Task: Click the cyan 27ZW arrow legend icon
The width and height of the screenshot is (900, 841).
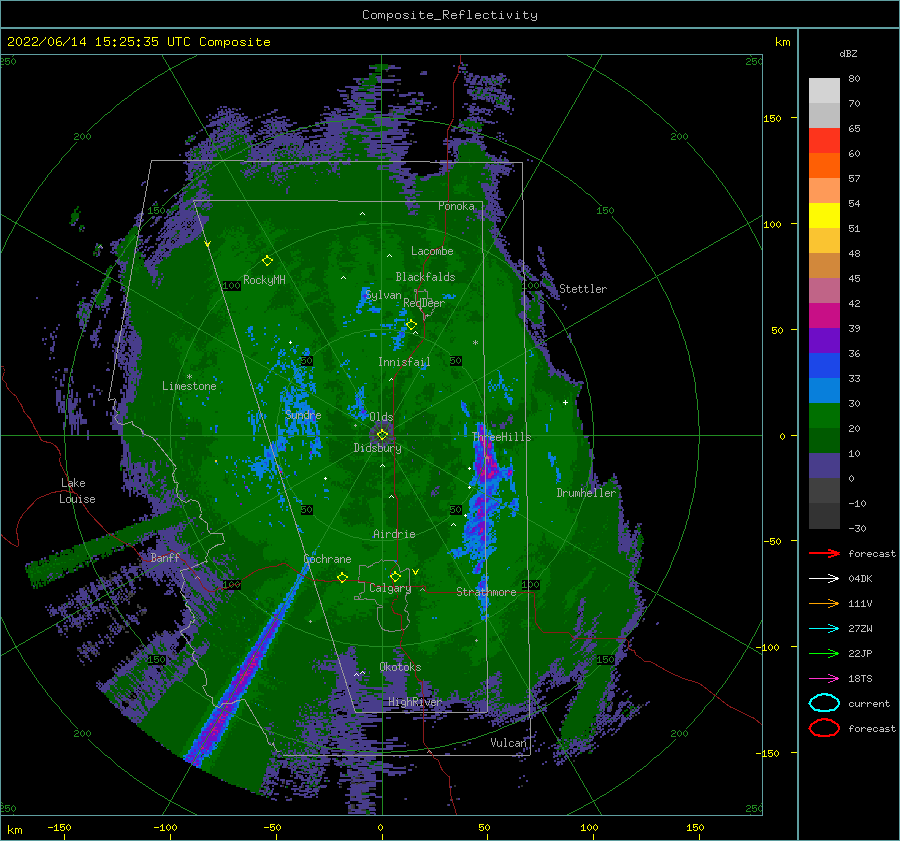Action: (824, 629)
